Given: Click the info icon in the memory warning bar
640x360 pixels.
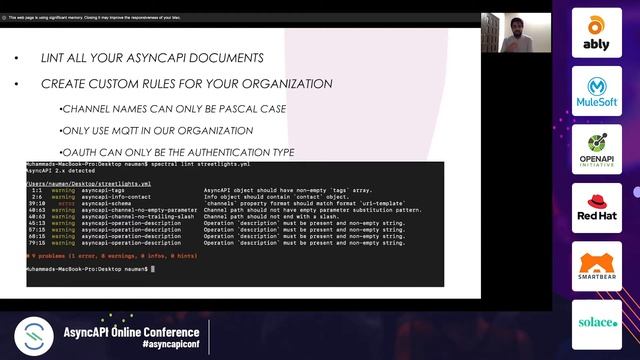Looking at the screenshot, I should point(4,18).
